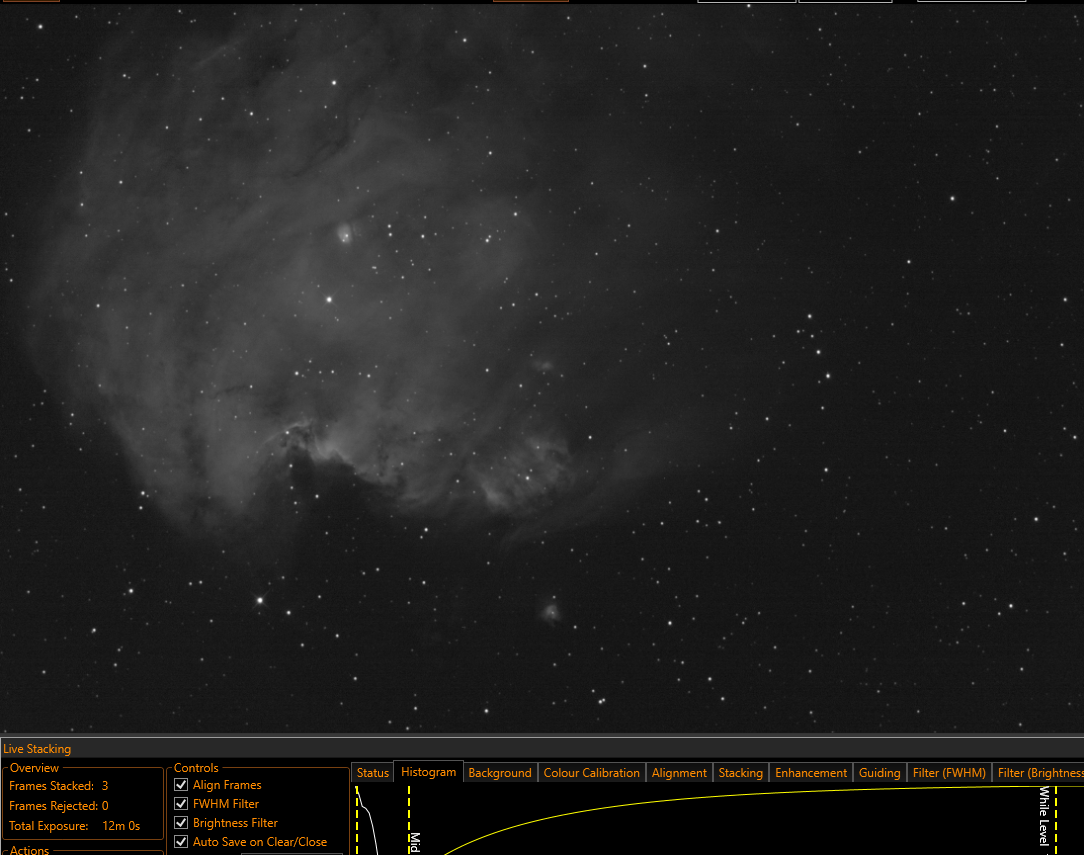
Task: Disable the Brightness Filter checkbox
Action: (x=181, y=823)
